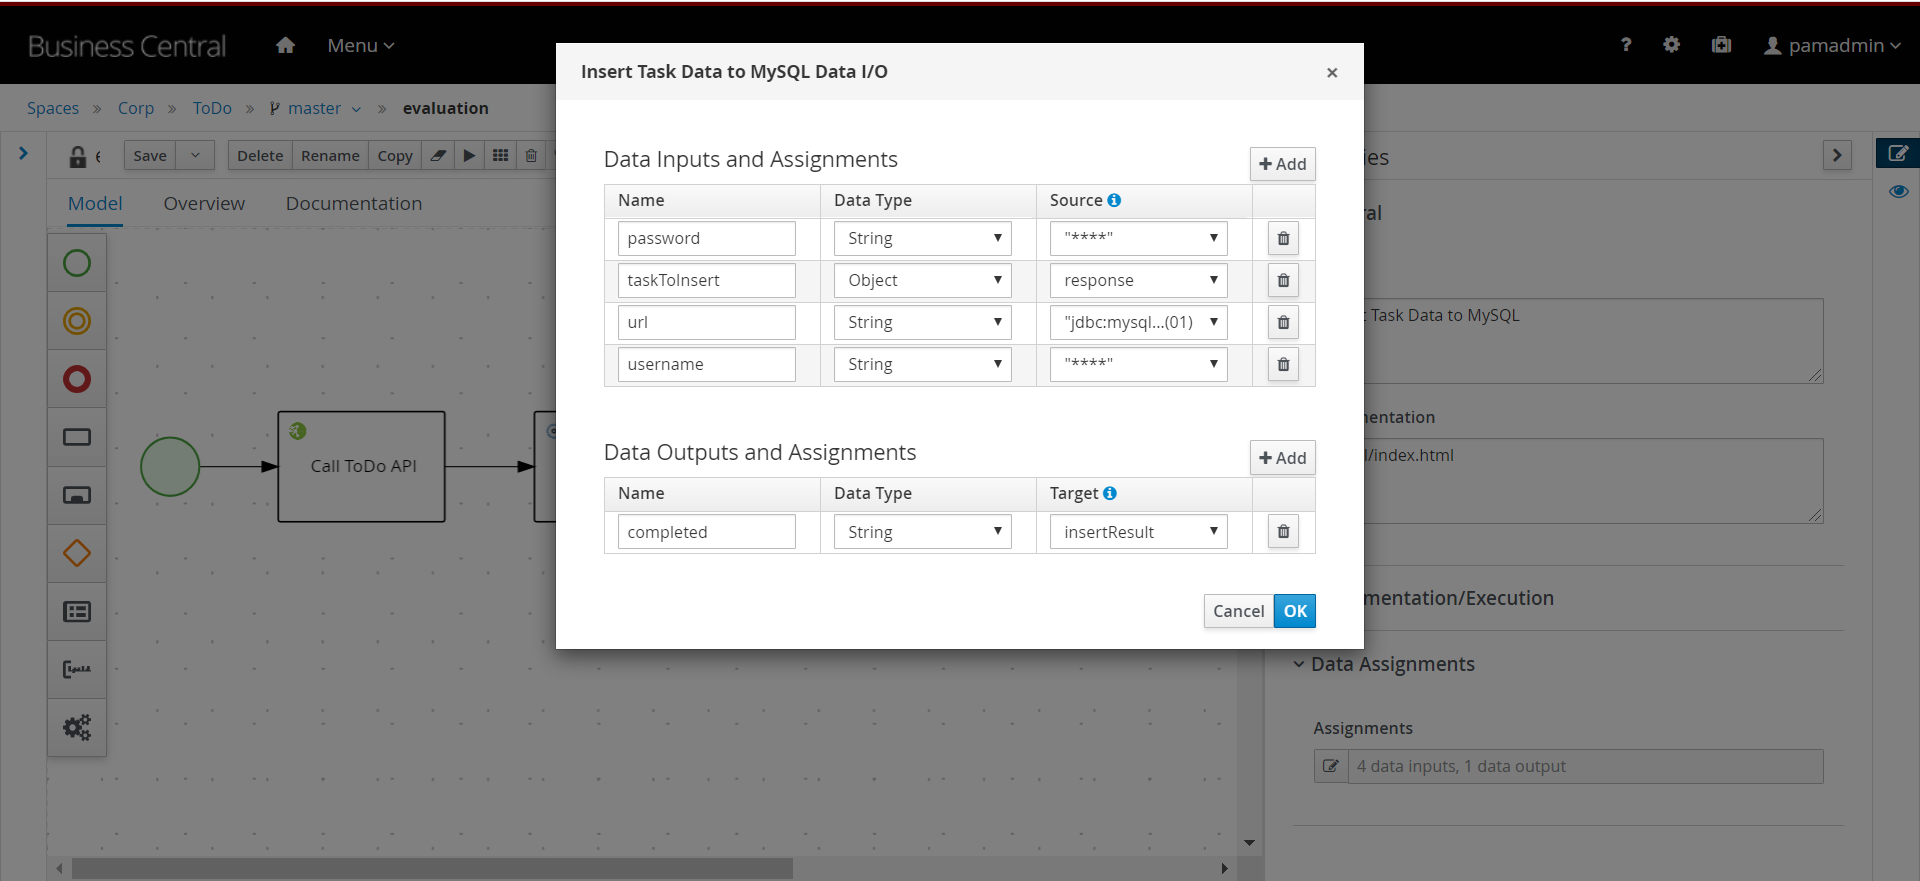
Task: Open the settings gear icon
Action: [1672, 45]
